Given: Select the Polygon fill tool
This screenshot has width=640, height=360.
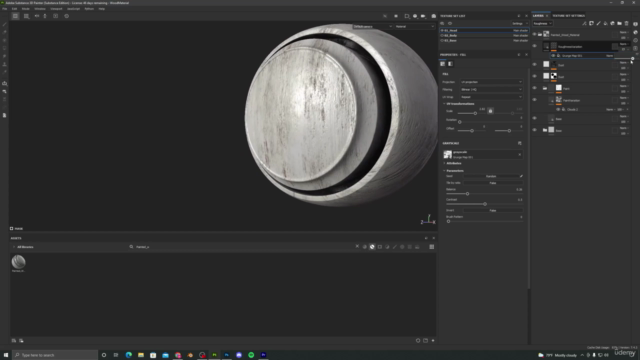Looking at the screenshot, I should click(4, 48).
